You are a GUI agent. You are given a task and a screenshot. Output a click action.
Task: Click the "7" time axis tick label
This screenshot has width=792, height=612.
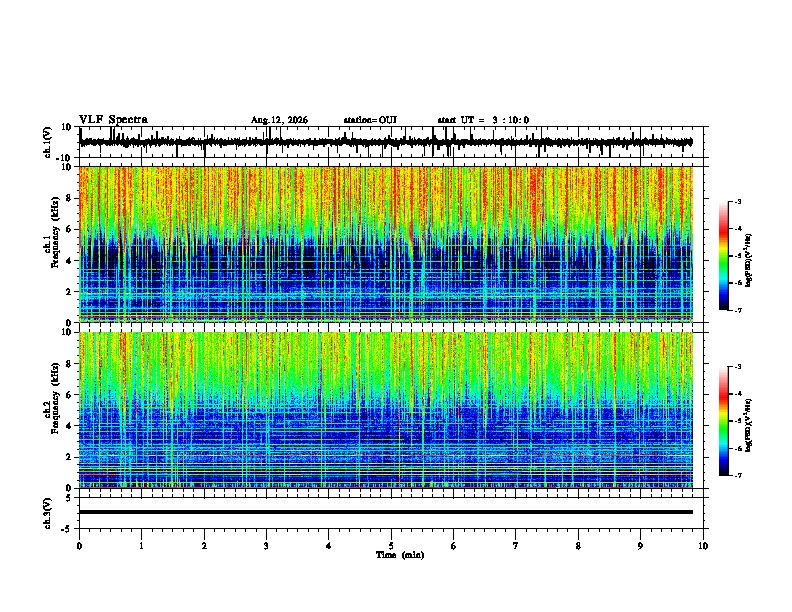pyautogui.click(x=516, y=546)
